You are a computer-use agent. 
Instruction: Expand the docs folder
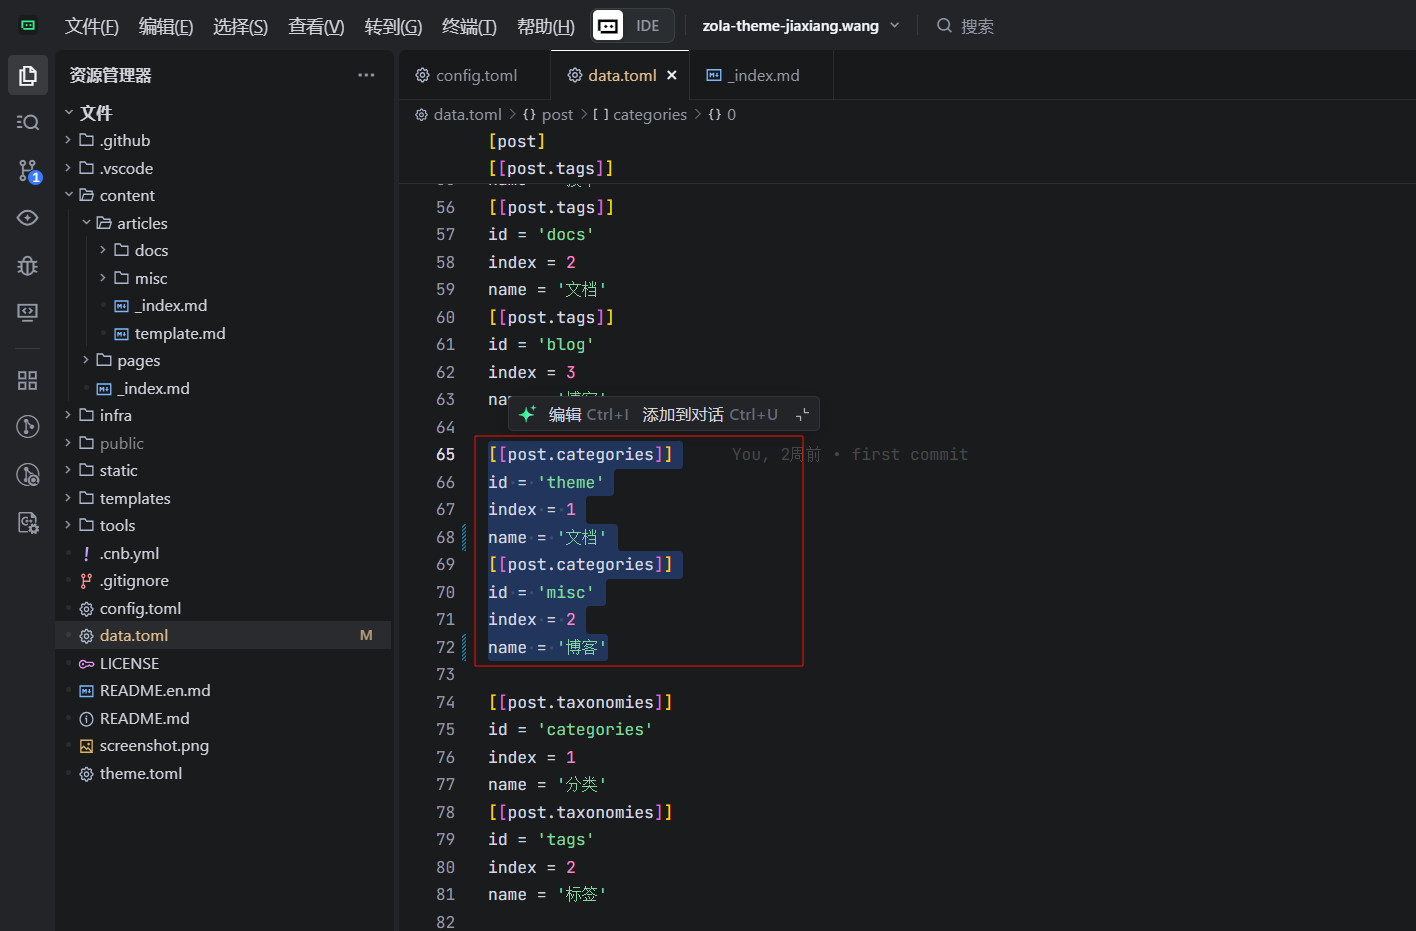click(223, 250)
